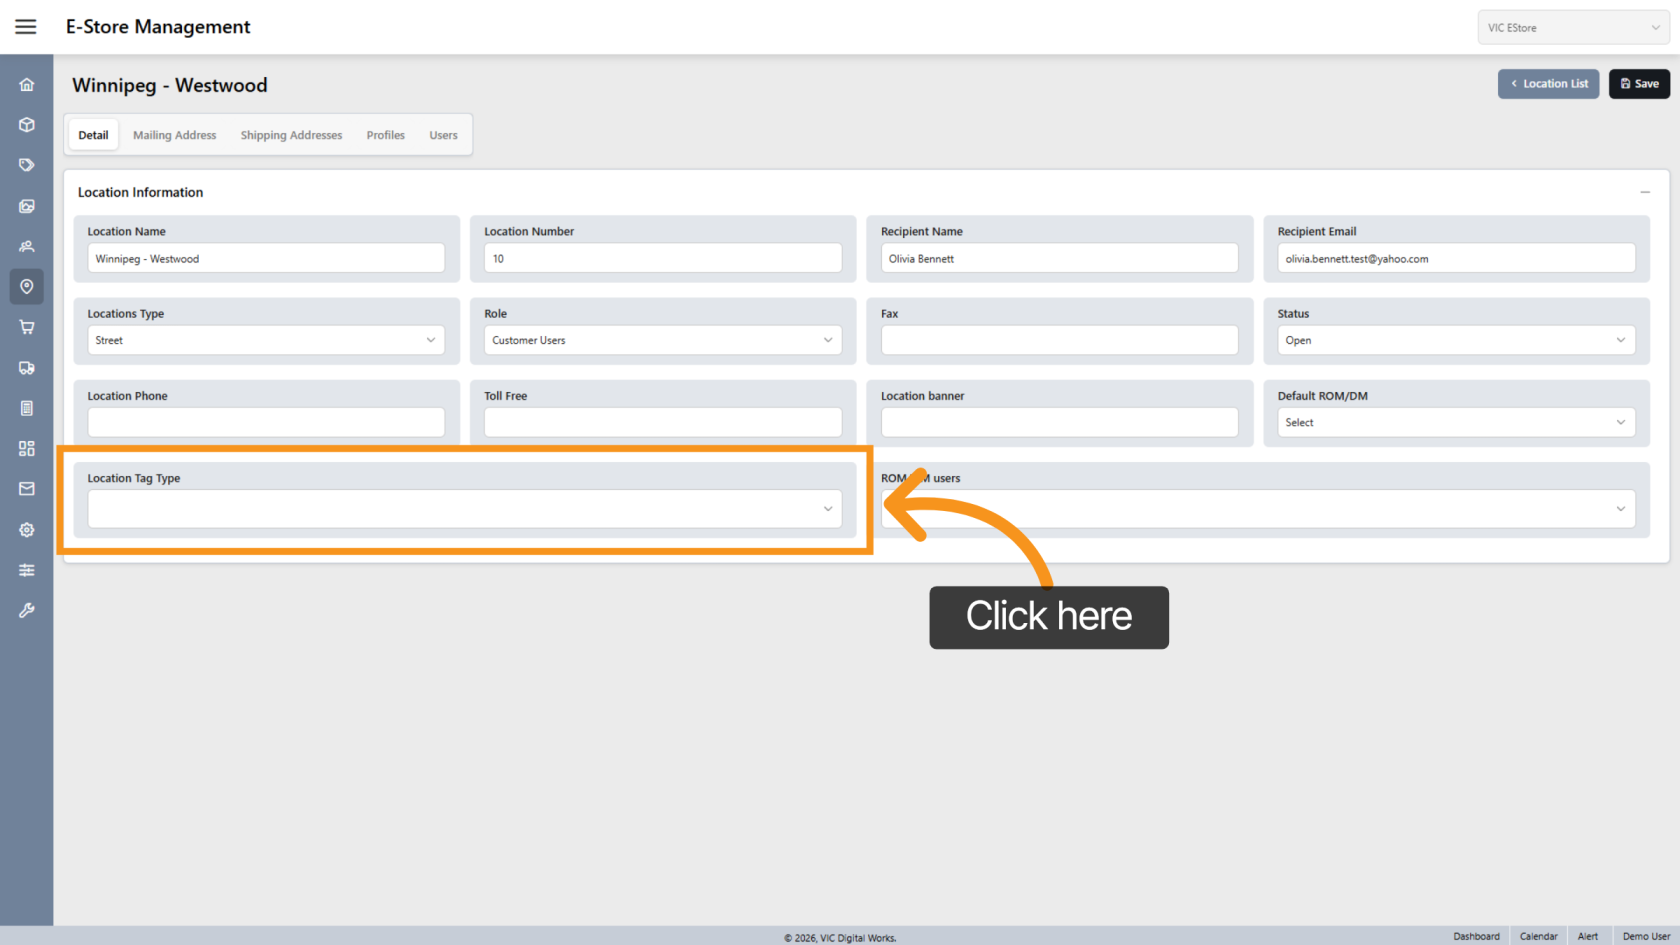The width and height of the screenshot is (1680, 945).
Task: Click the Location Phone input field
Action: 266,422
